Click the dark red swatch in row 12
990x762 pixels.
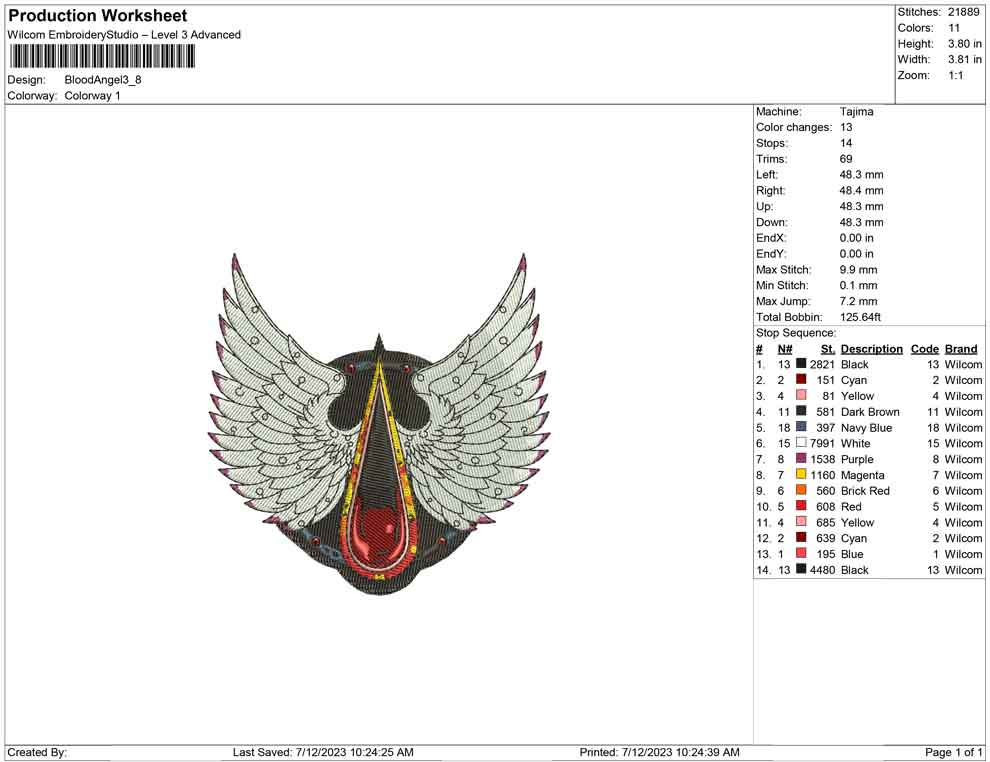[801, 537]
